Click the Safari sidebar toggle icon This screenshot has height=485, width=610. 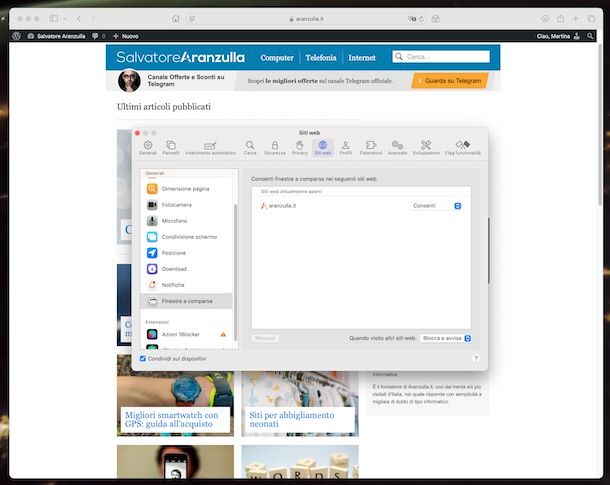[x=54, y=18]
